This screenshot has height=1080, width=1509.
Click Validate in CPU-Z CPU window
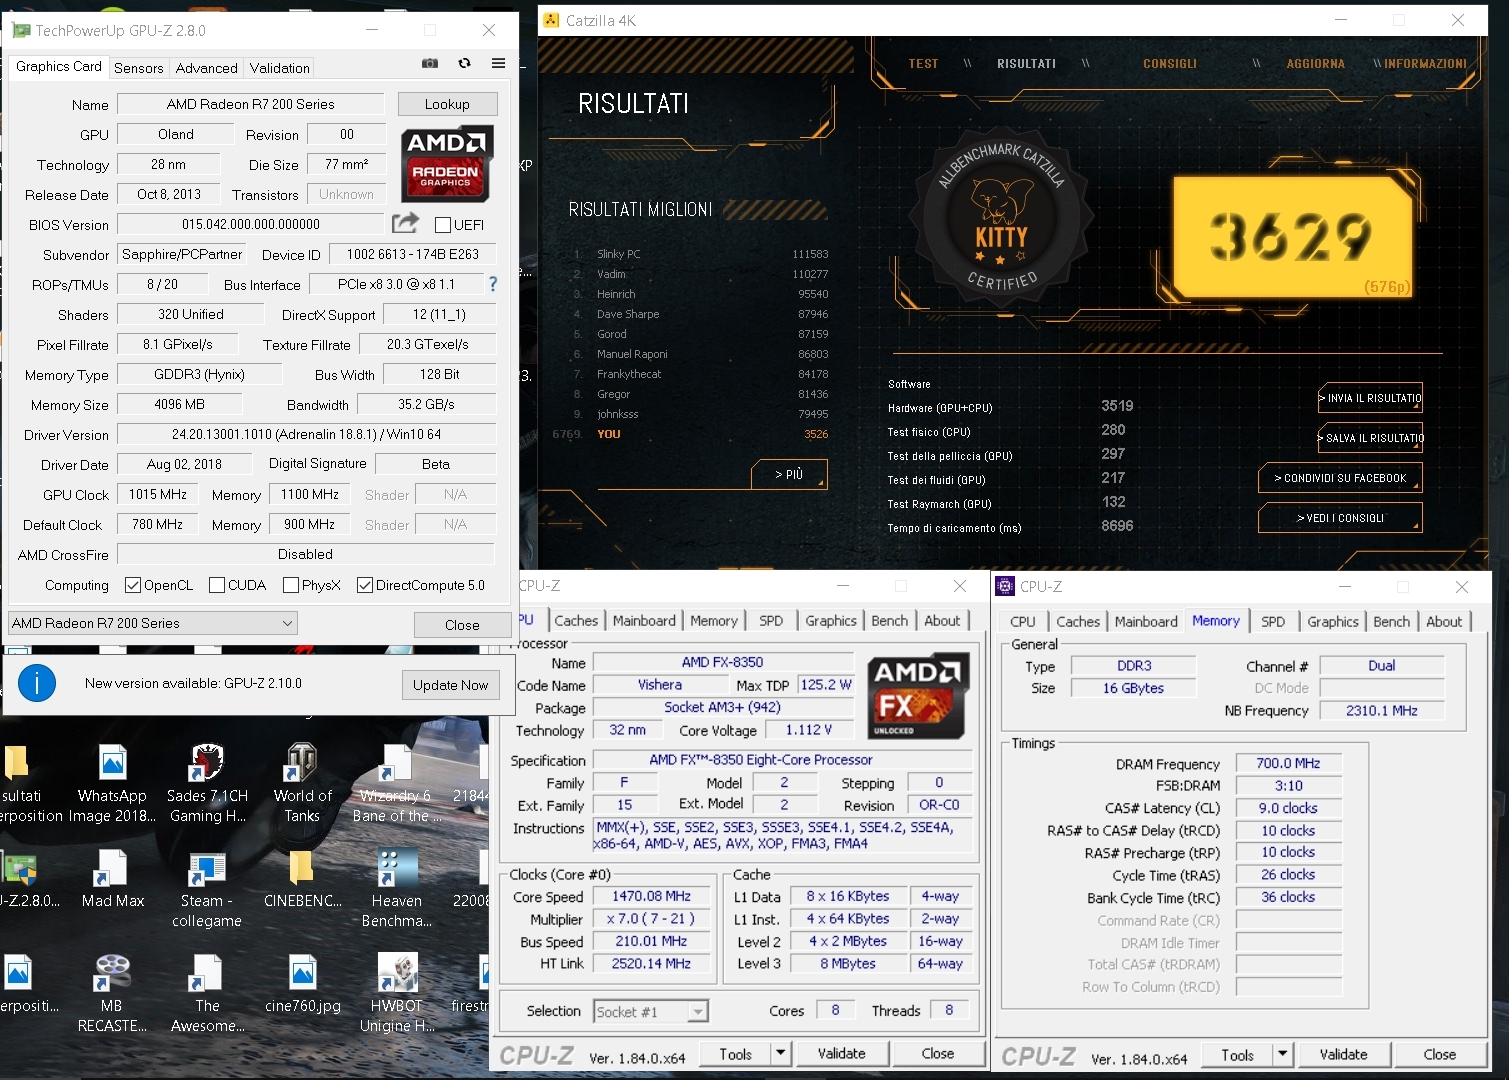click(841, 1053)
